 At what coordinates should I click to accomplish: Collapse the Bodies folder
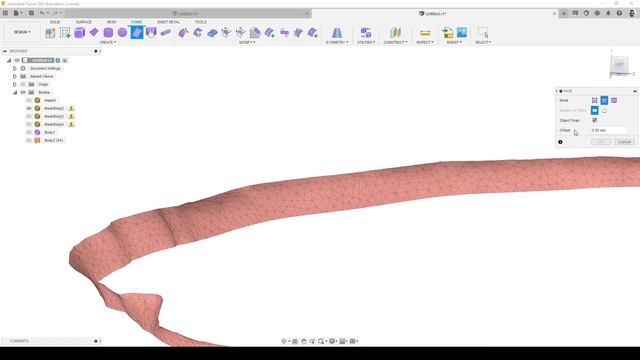(15, 92)
